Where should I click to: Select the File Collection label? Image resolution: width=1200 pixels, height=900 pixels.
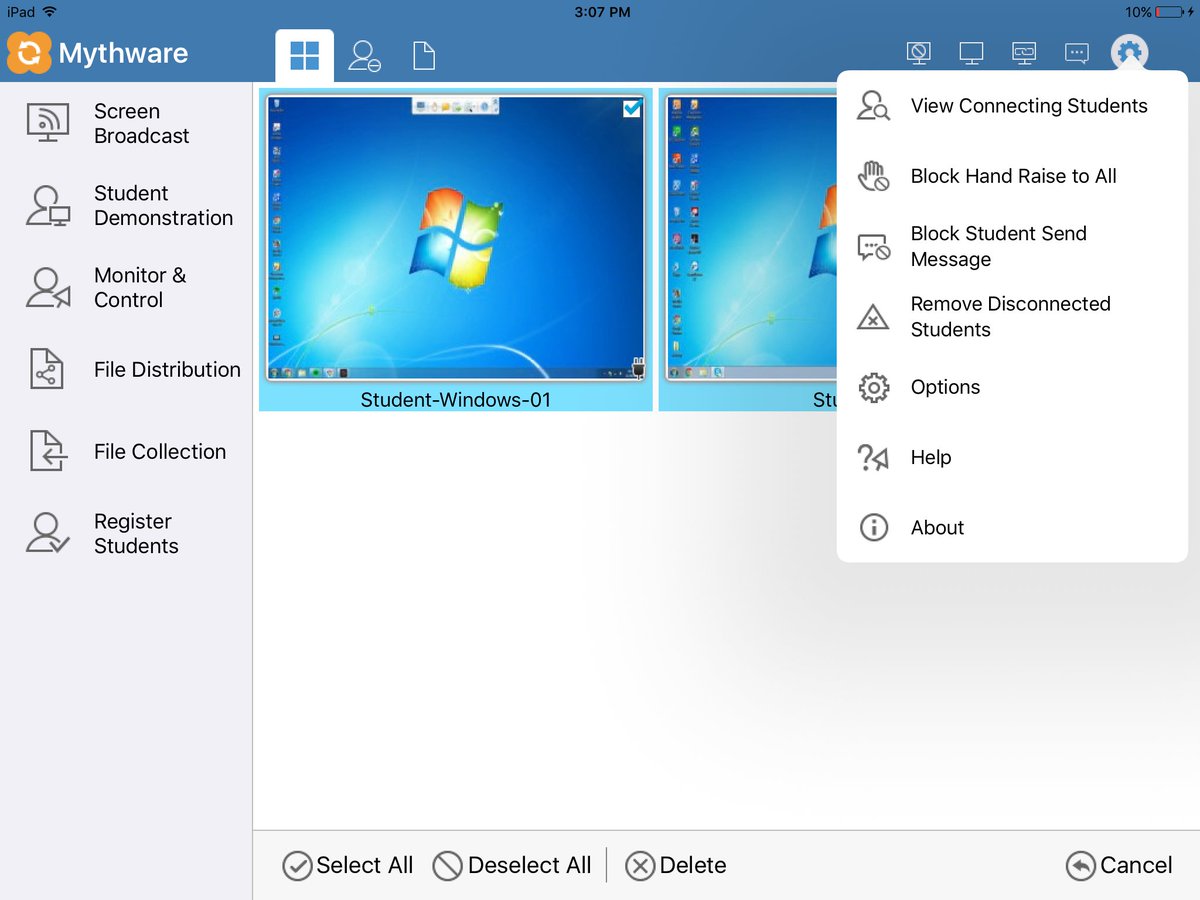(x=160, y=451)
